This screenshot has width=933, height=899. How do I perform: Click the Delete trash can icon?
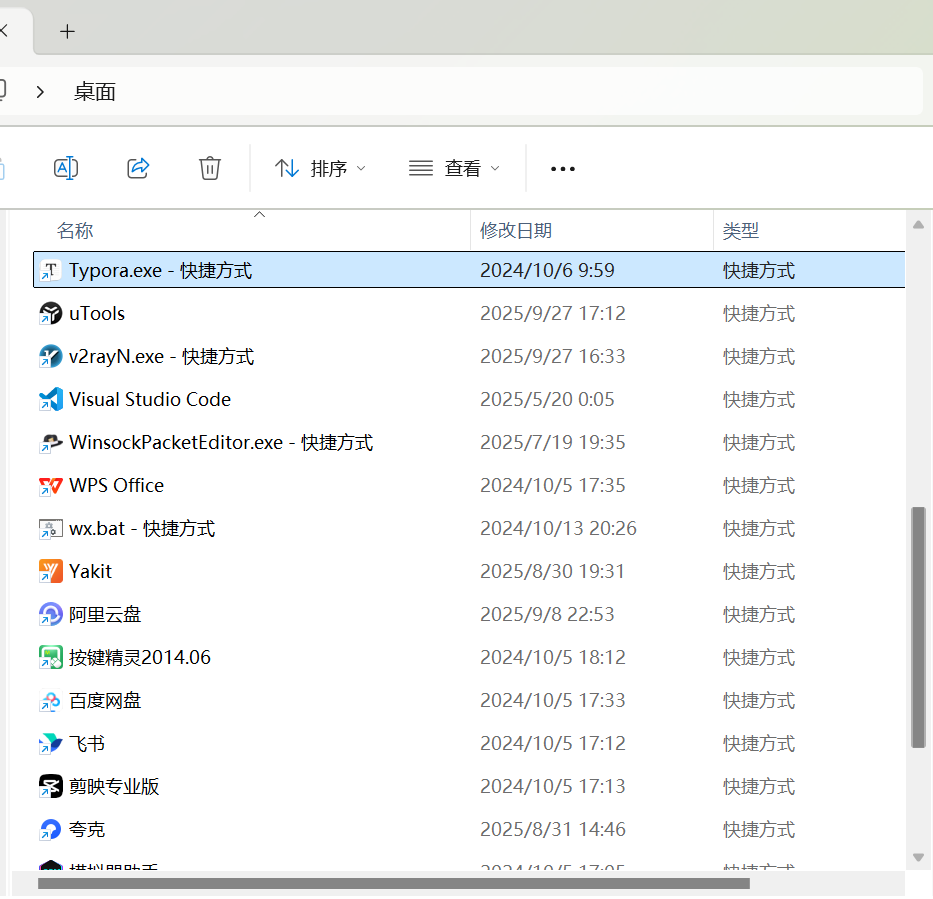coord(209,168)
